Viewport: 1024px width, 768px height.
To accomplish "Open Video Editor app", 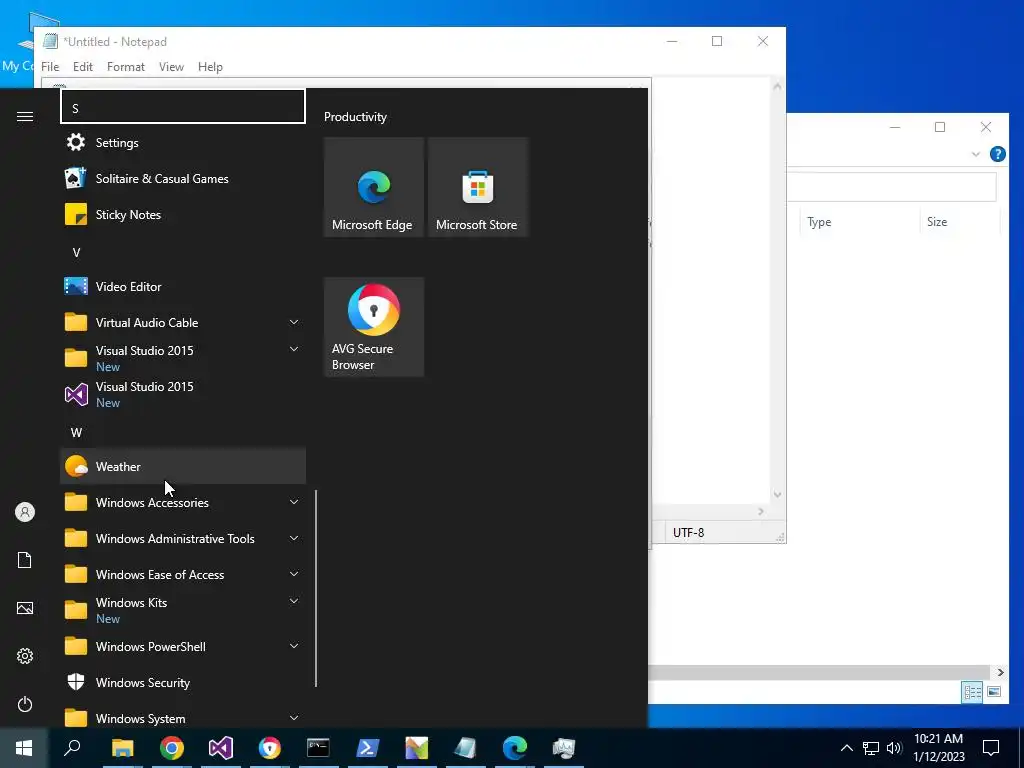I will coord(183,286).
